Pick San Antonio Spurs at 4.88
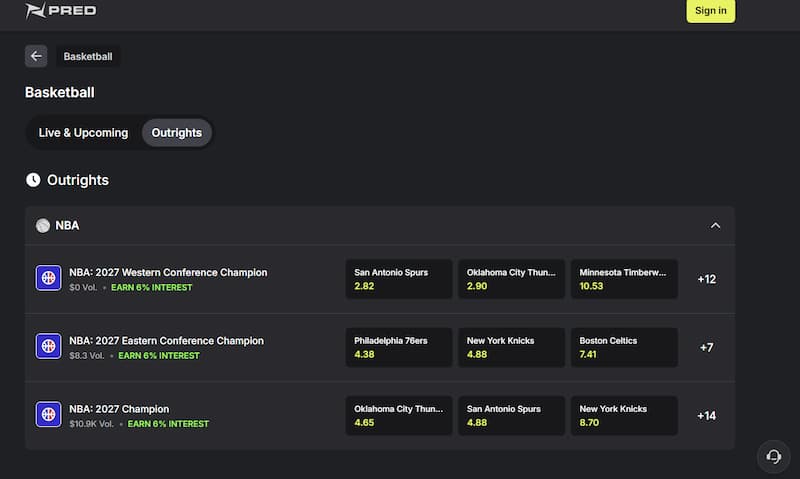Screen dimensions: 800x479 click(512, 416)
